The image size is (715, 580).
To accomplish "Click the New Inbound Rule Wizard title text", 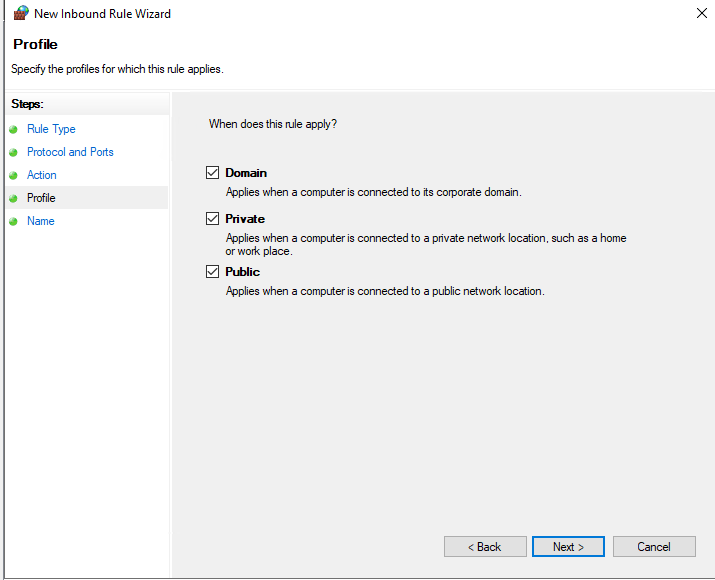I will 102,14.
